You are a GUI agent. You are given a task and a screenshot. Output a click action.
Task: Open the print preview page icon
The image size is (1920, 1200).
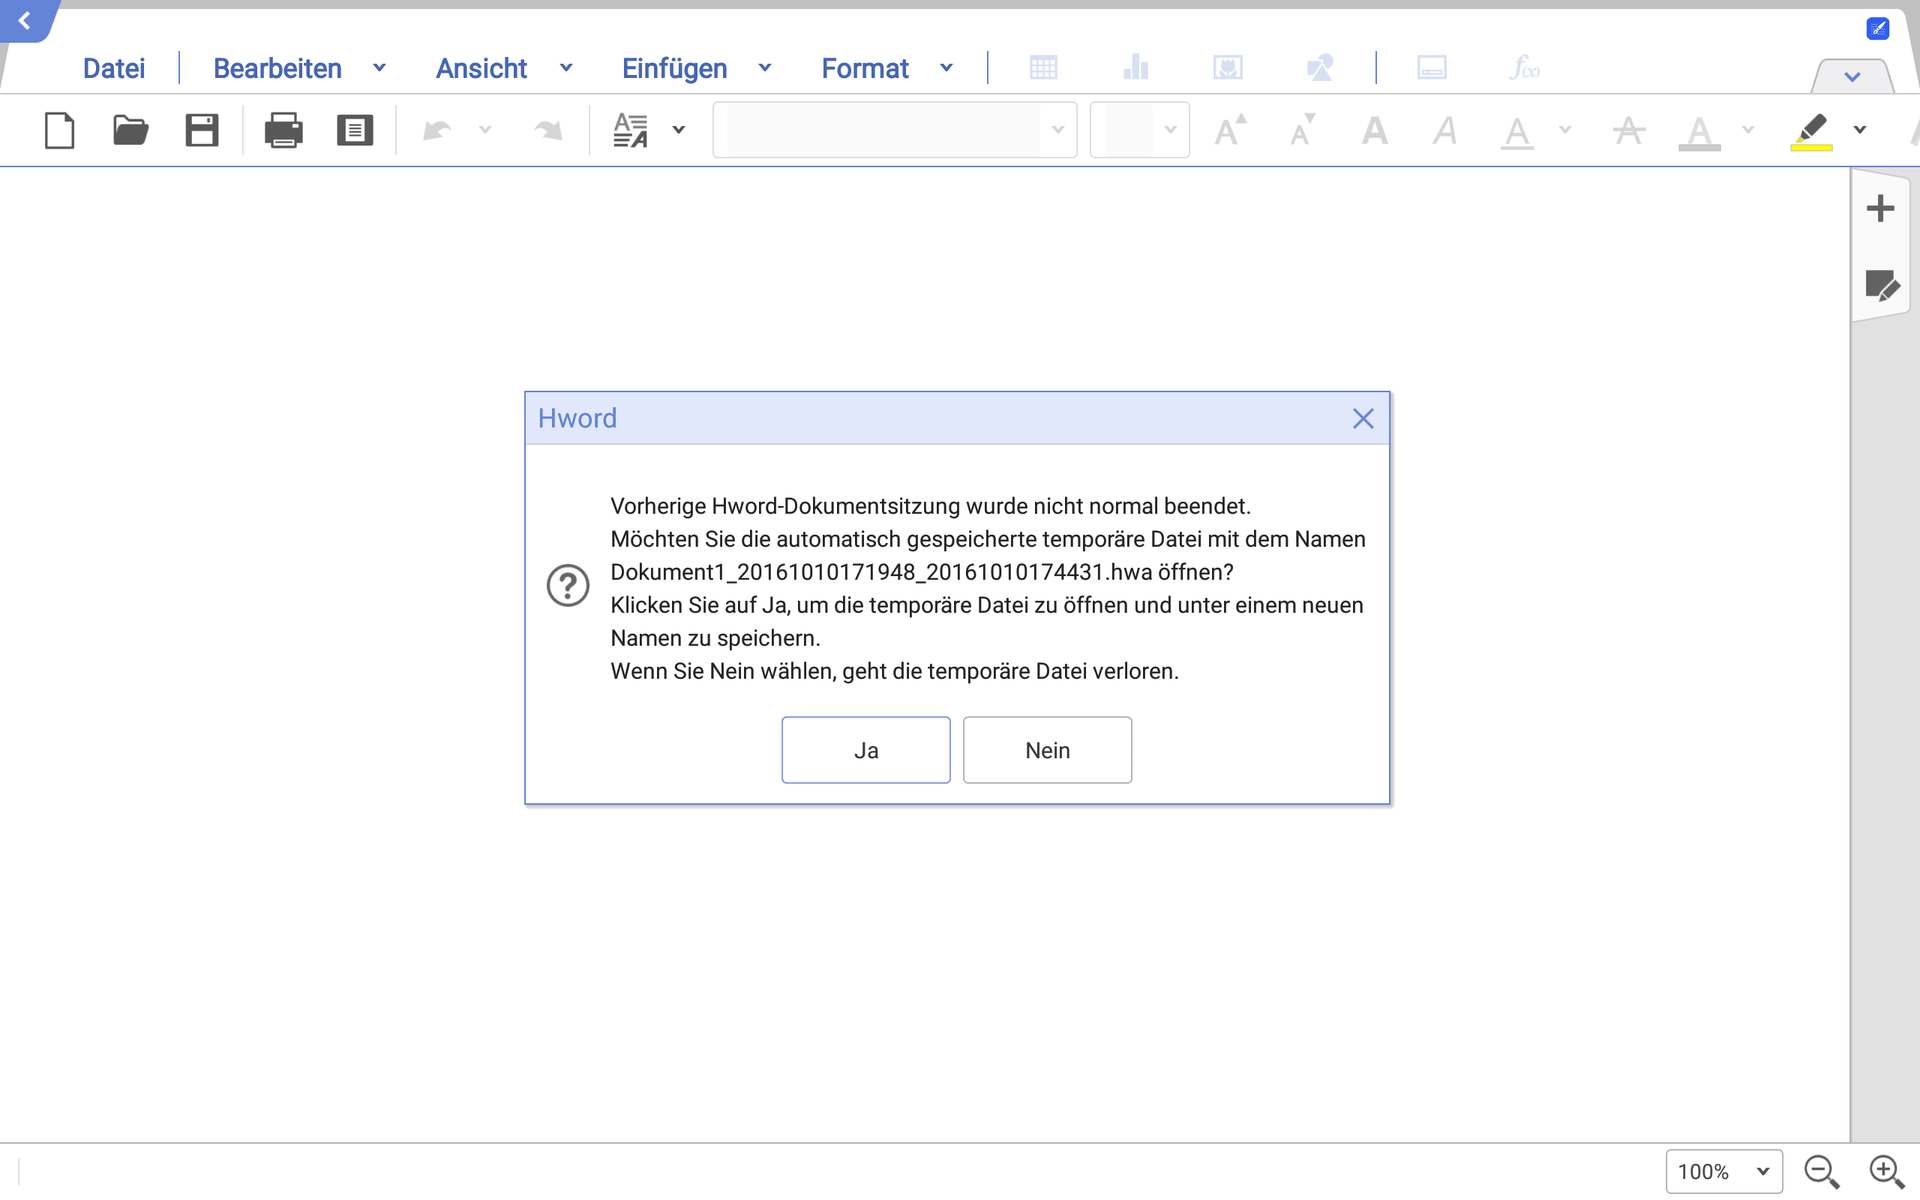[x=355, y=130]
